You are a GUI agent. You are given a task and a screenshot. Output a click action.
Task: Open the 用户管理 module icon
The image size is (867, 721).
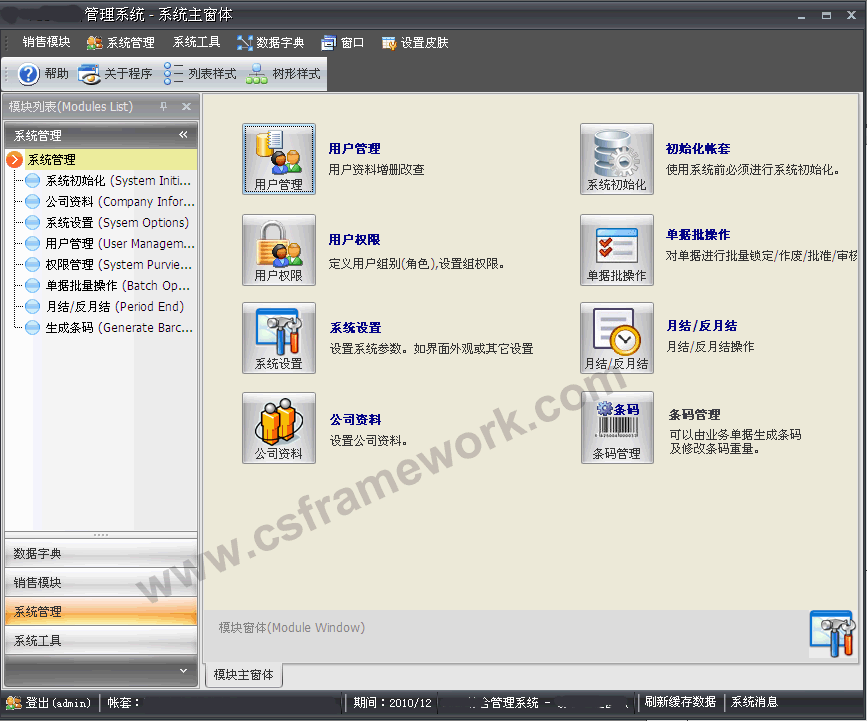[x=278, y=158]
